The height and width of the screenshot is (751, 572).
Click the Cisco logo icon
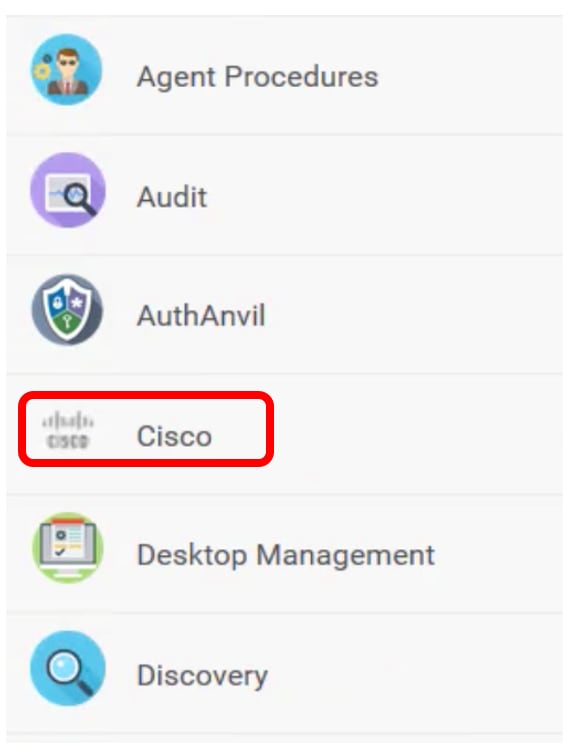coord(68,429)
